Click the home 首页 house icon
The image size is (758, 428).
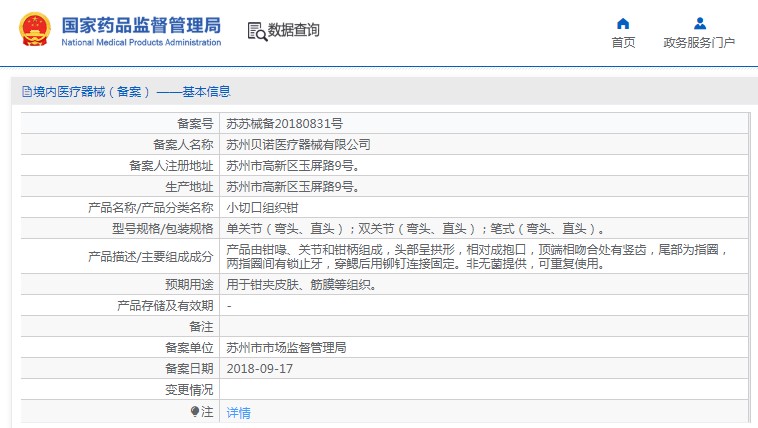pos(623,23)
